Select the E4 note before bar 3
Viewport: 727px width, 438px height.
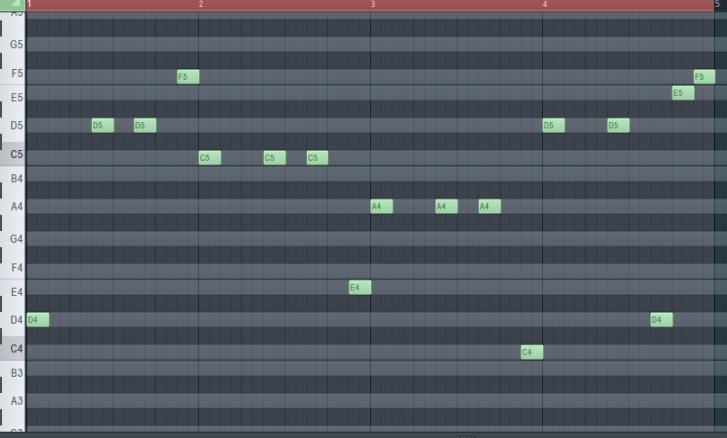click(360, 287)
